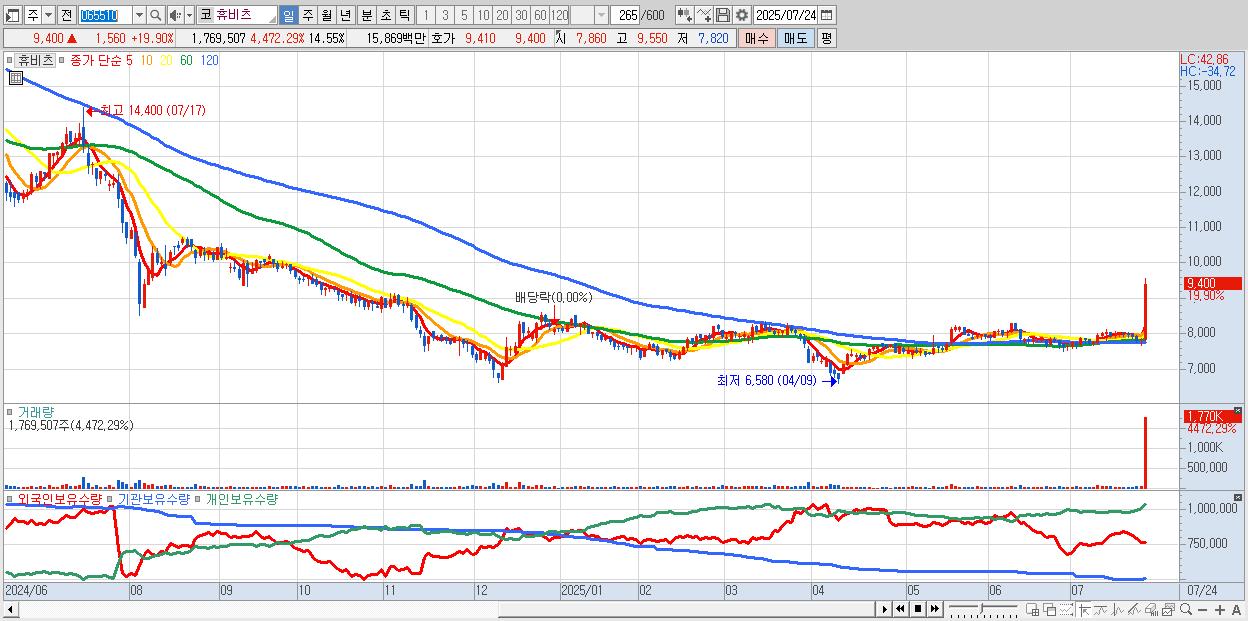Click the bar count field showing 265
The height and width of the screenshot is (621, 1248).
(624, 15)
